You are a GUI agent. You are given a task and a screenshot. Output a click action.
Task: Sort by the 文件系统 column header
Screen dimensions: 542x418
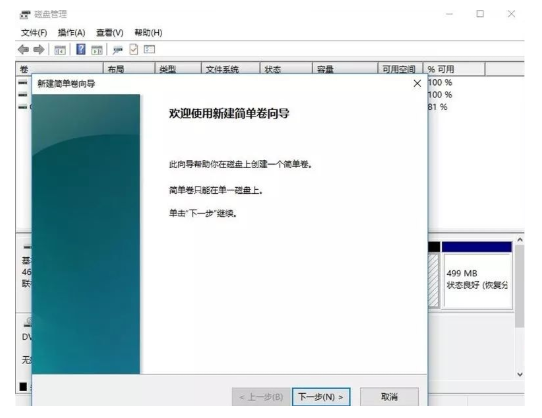click(x=231, y=69)
